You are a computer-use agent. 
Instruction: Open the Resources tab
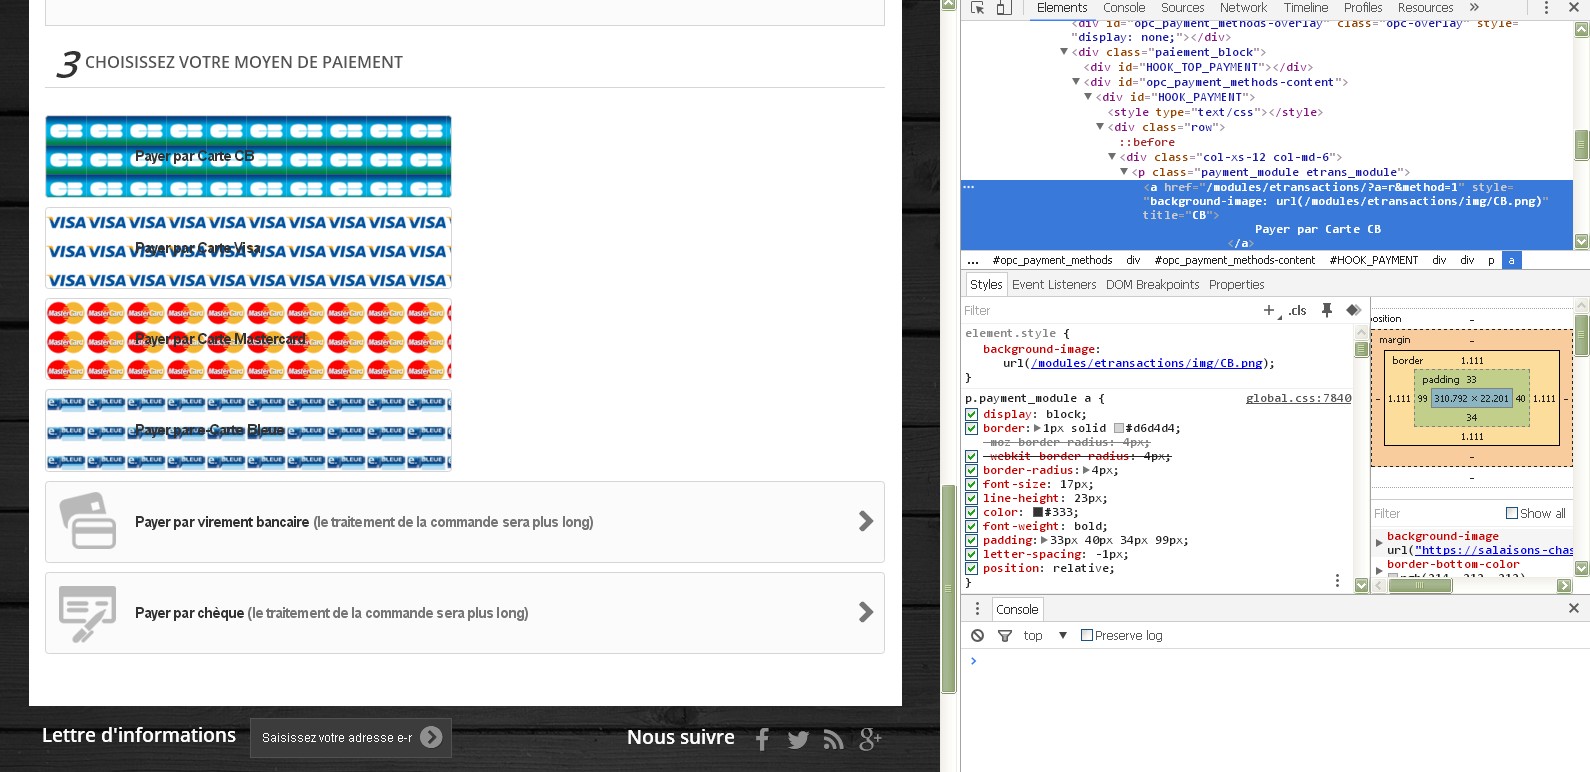click(1426, 8)
